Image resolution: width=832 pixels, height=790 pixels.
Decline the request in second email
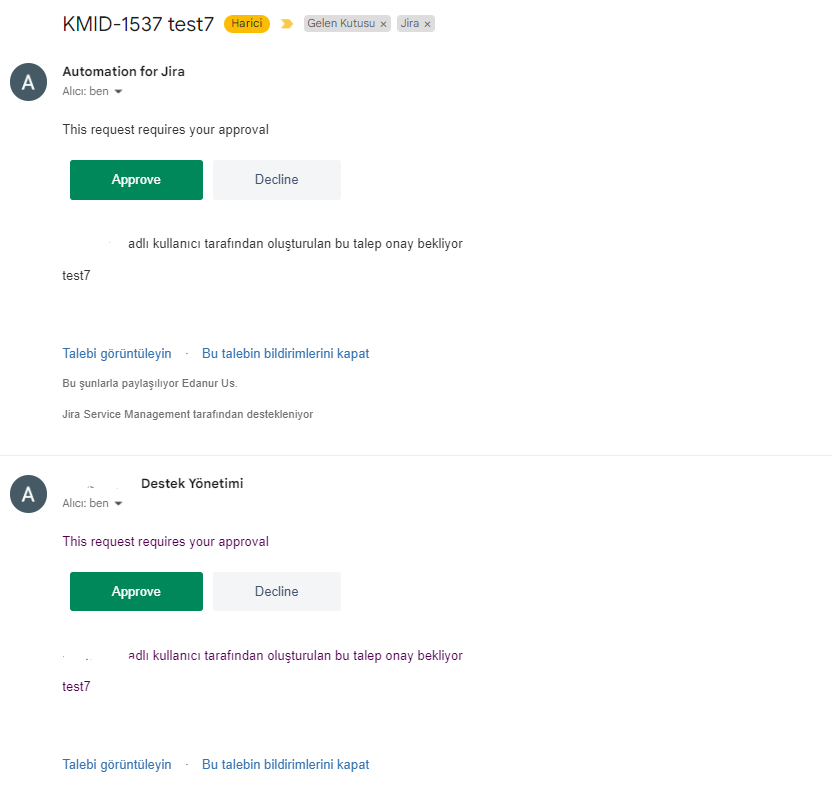pos(277,592)
